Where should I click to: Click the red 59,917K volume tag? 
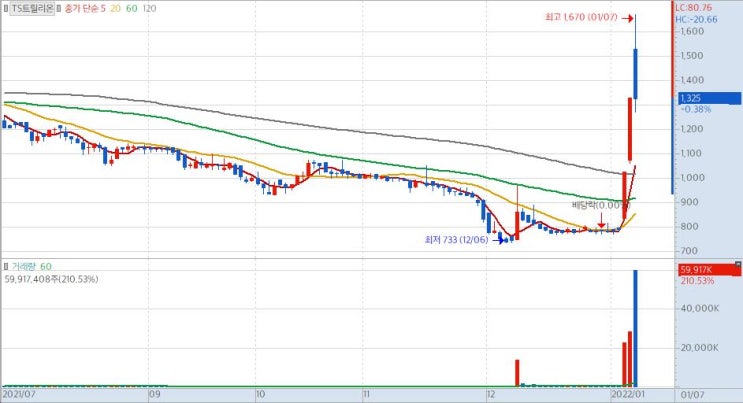click(709, 270)
